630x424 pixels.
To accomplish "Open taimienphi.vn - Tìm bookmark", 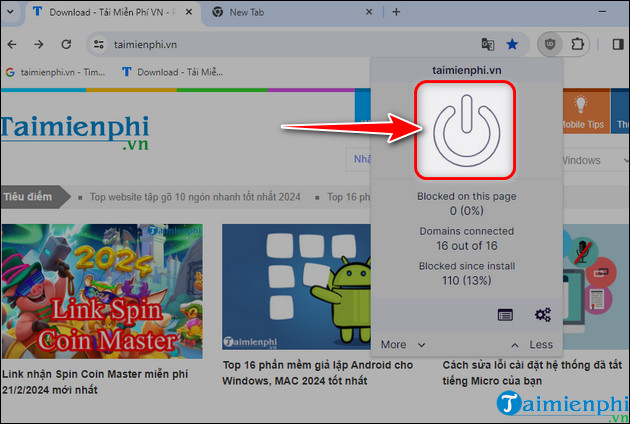I will click(x=55, y=72).
